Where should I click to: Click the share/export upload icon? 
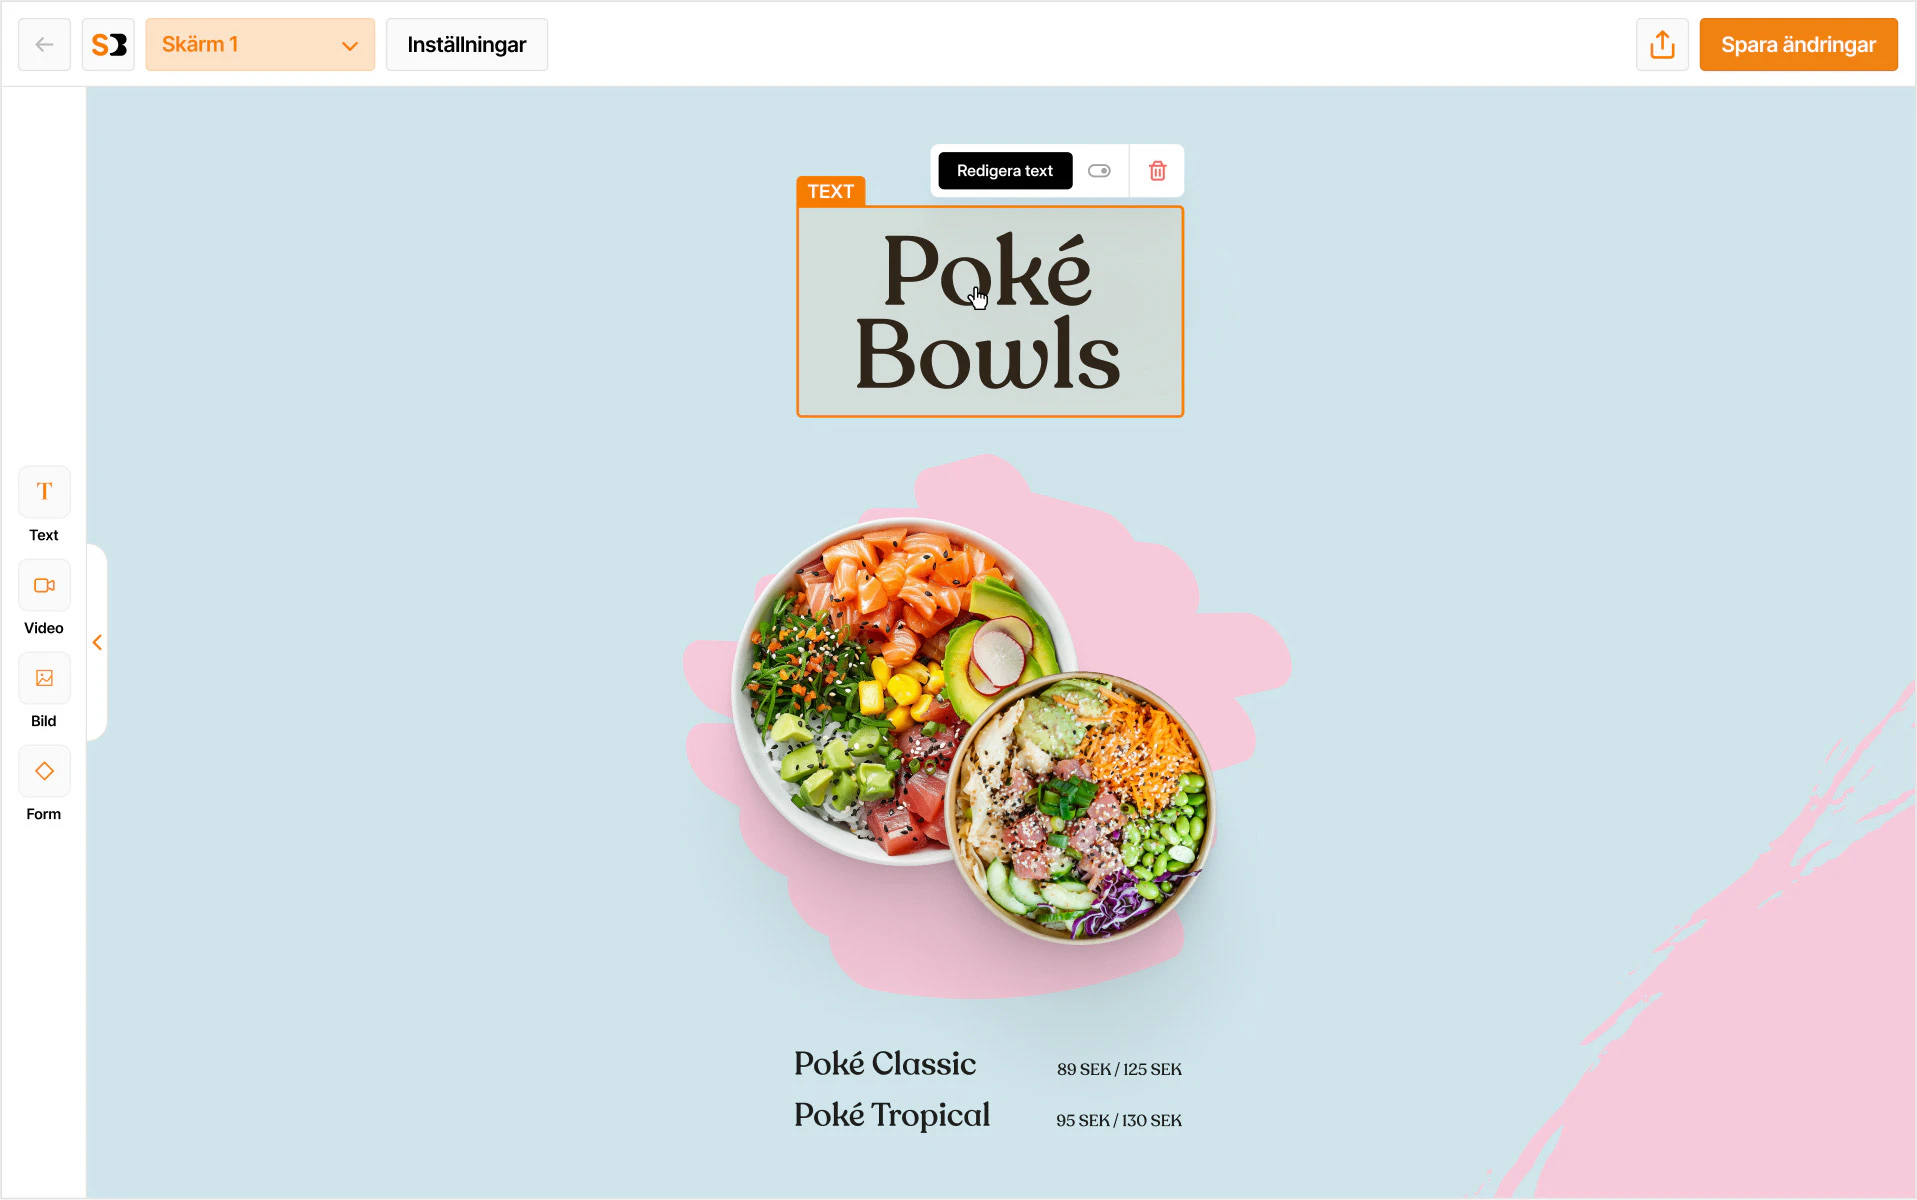click(1662, 44)
